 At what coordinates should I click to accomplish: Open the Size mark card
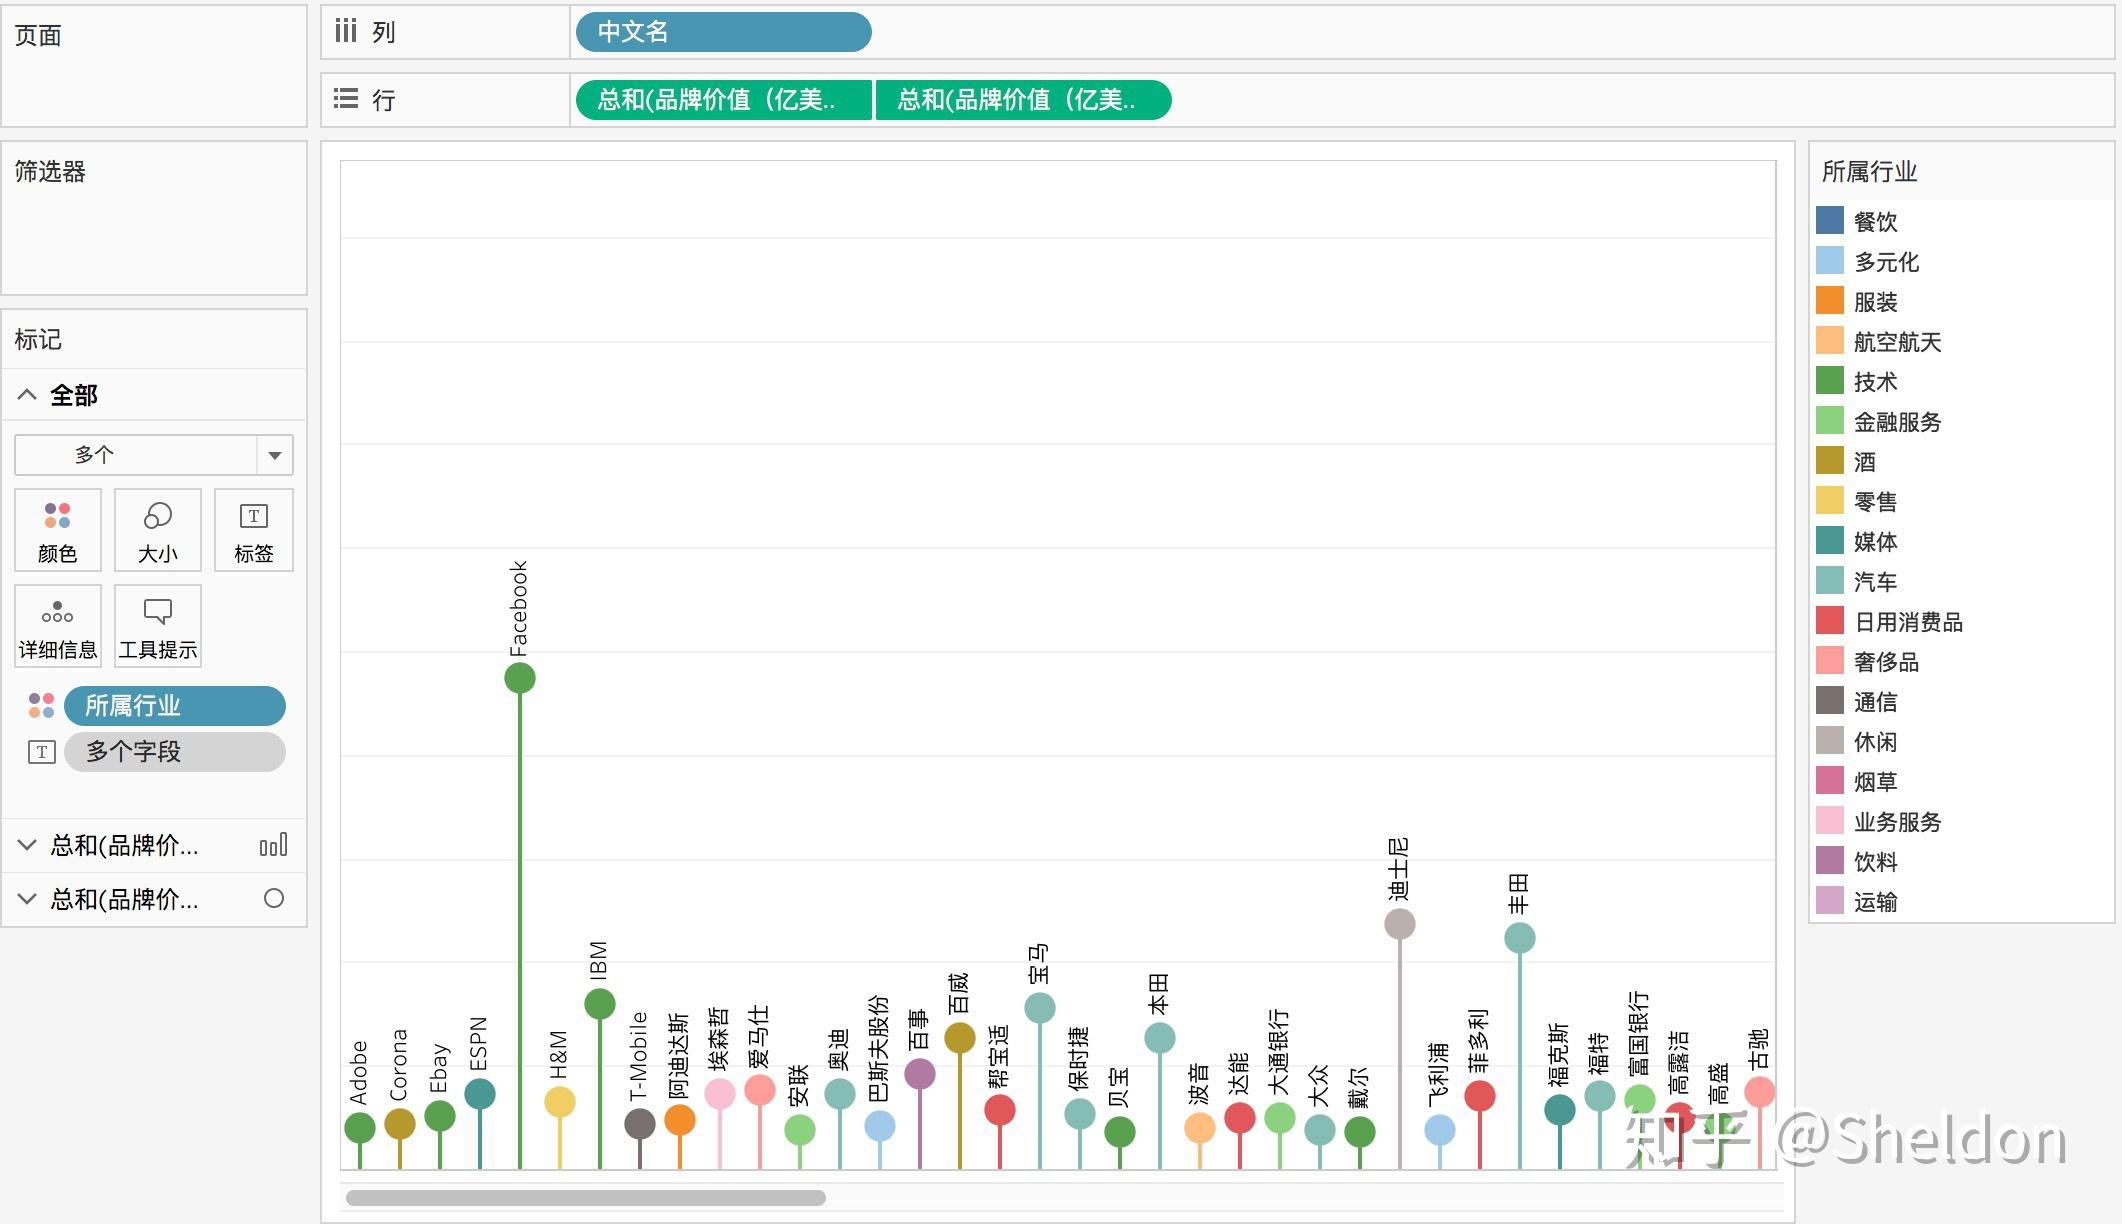158,530
